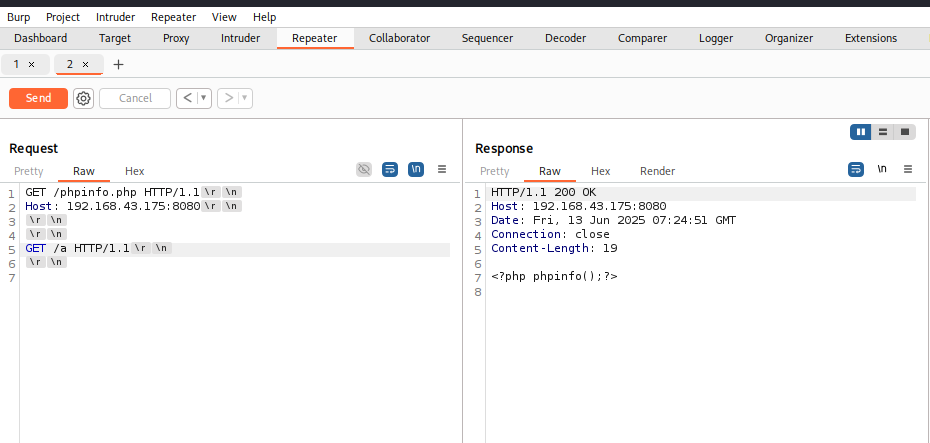Switch to side-by-side split layout
930x443 pixels.
(861, 132)
